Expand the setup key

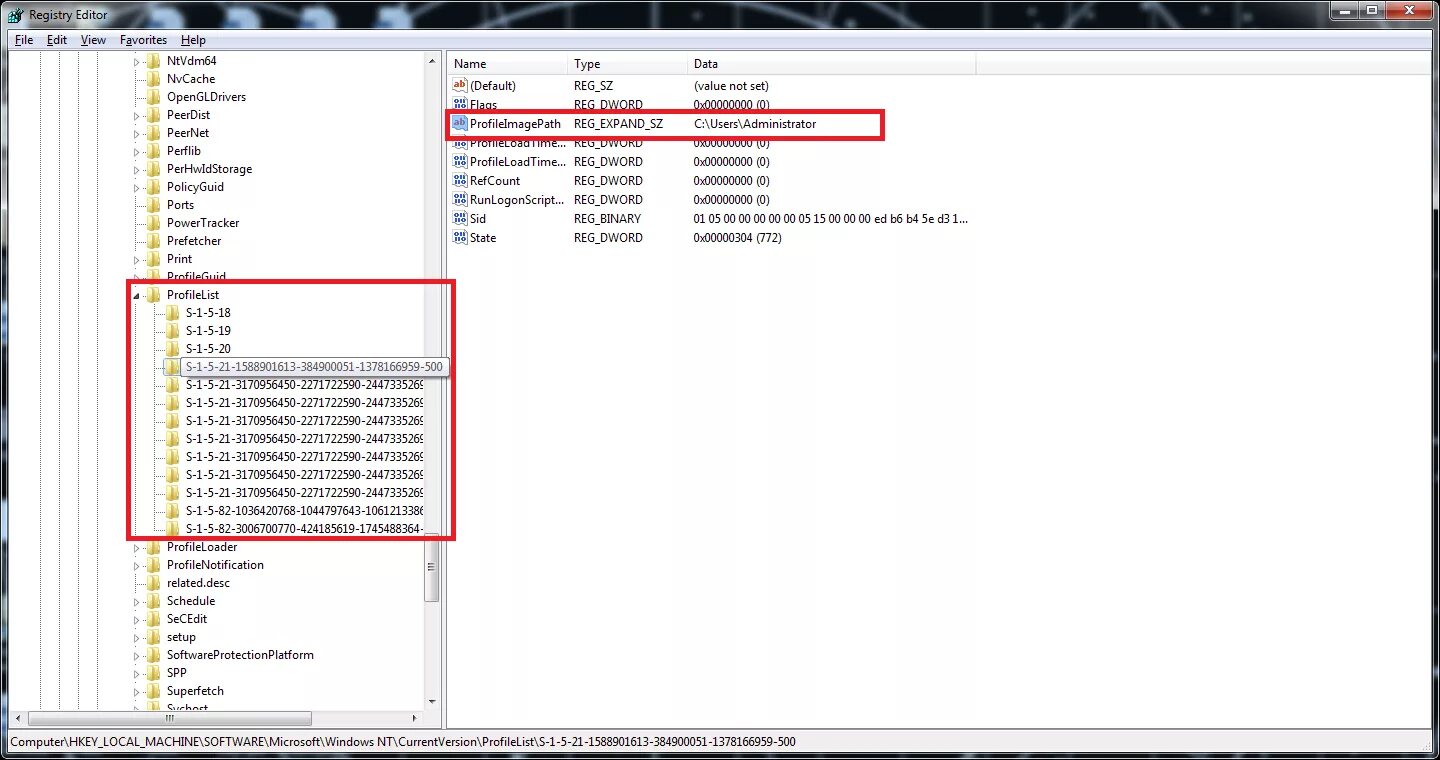pos(137,637)
